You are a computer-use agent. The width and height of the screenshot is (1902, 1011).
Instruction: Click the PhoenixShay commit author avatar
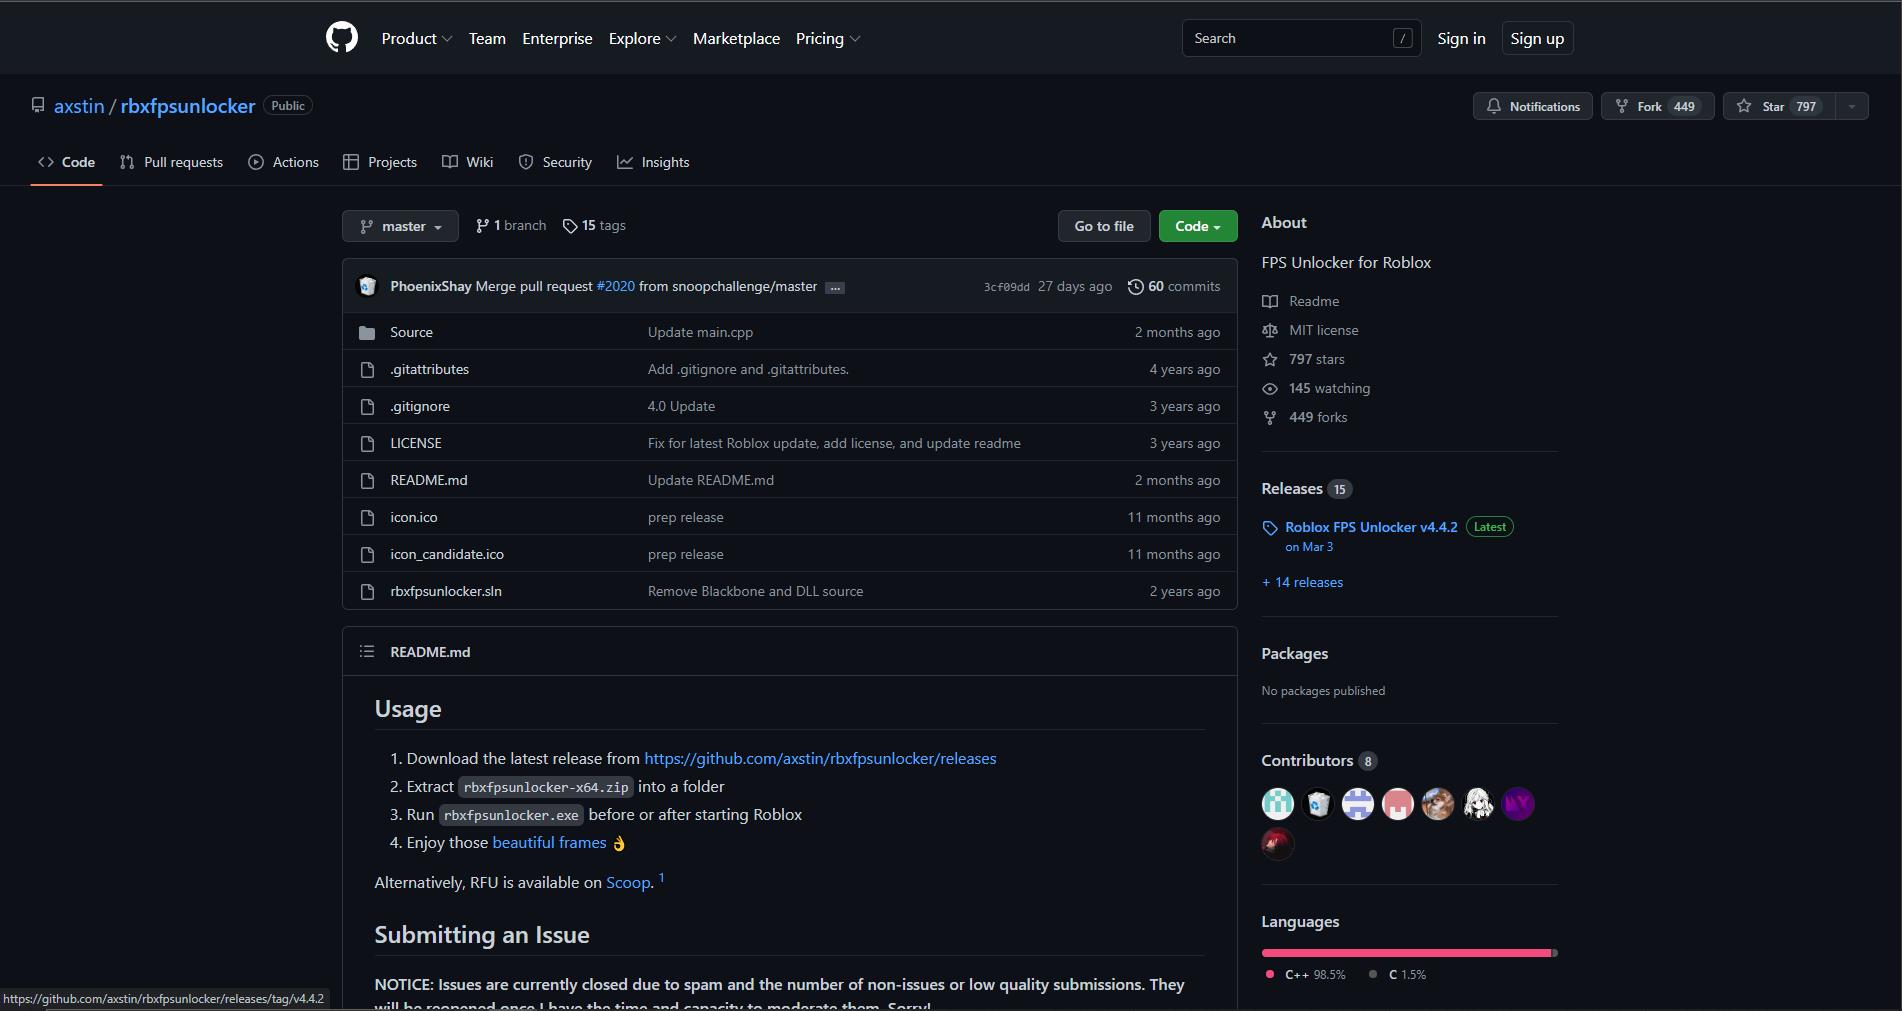click(367, 286)
